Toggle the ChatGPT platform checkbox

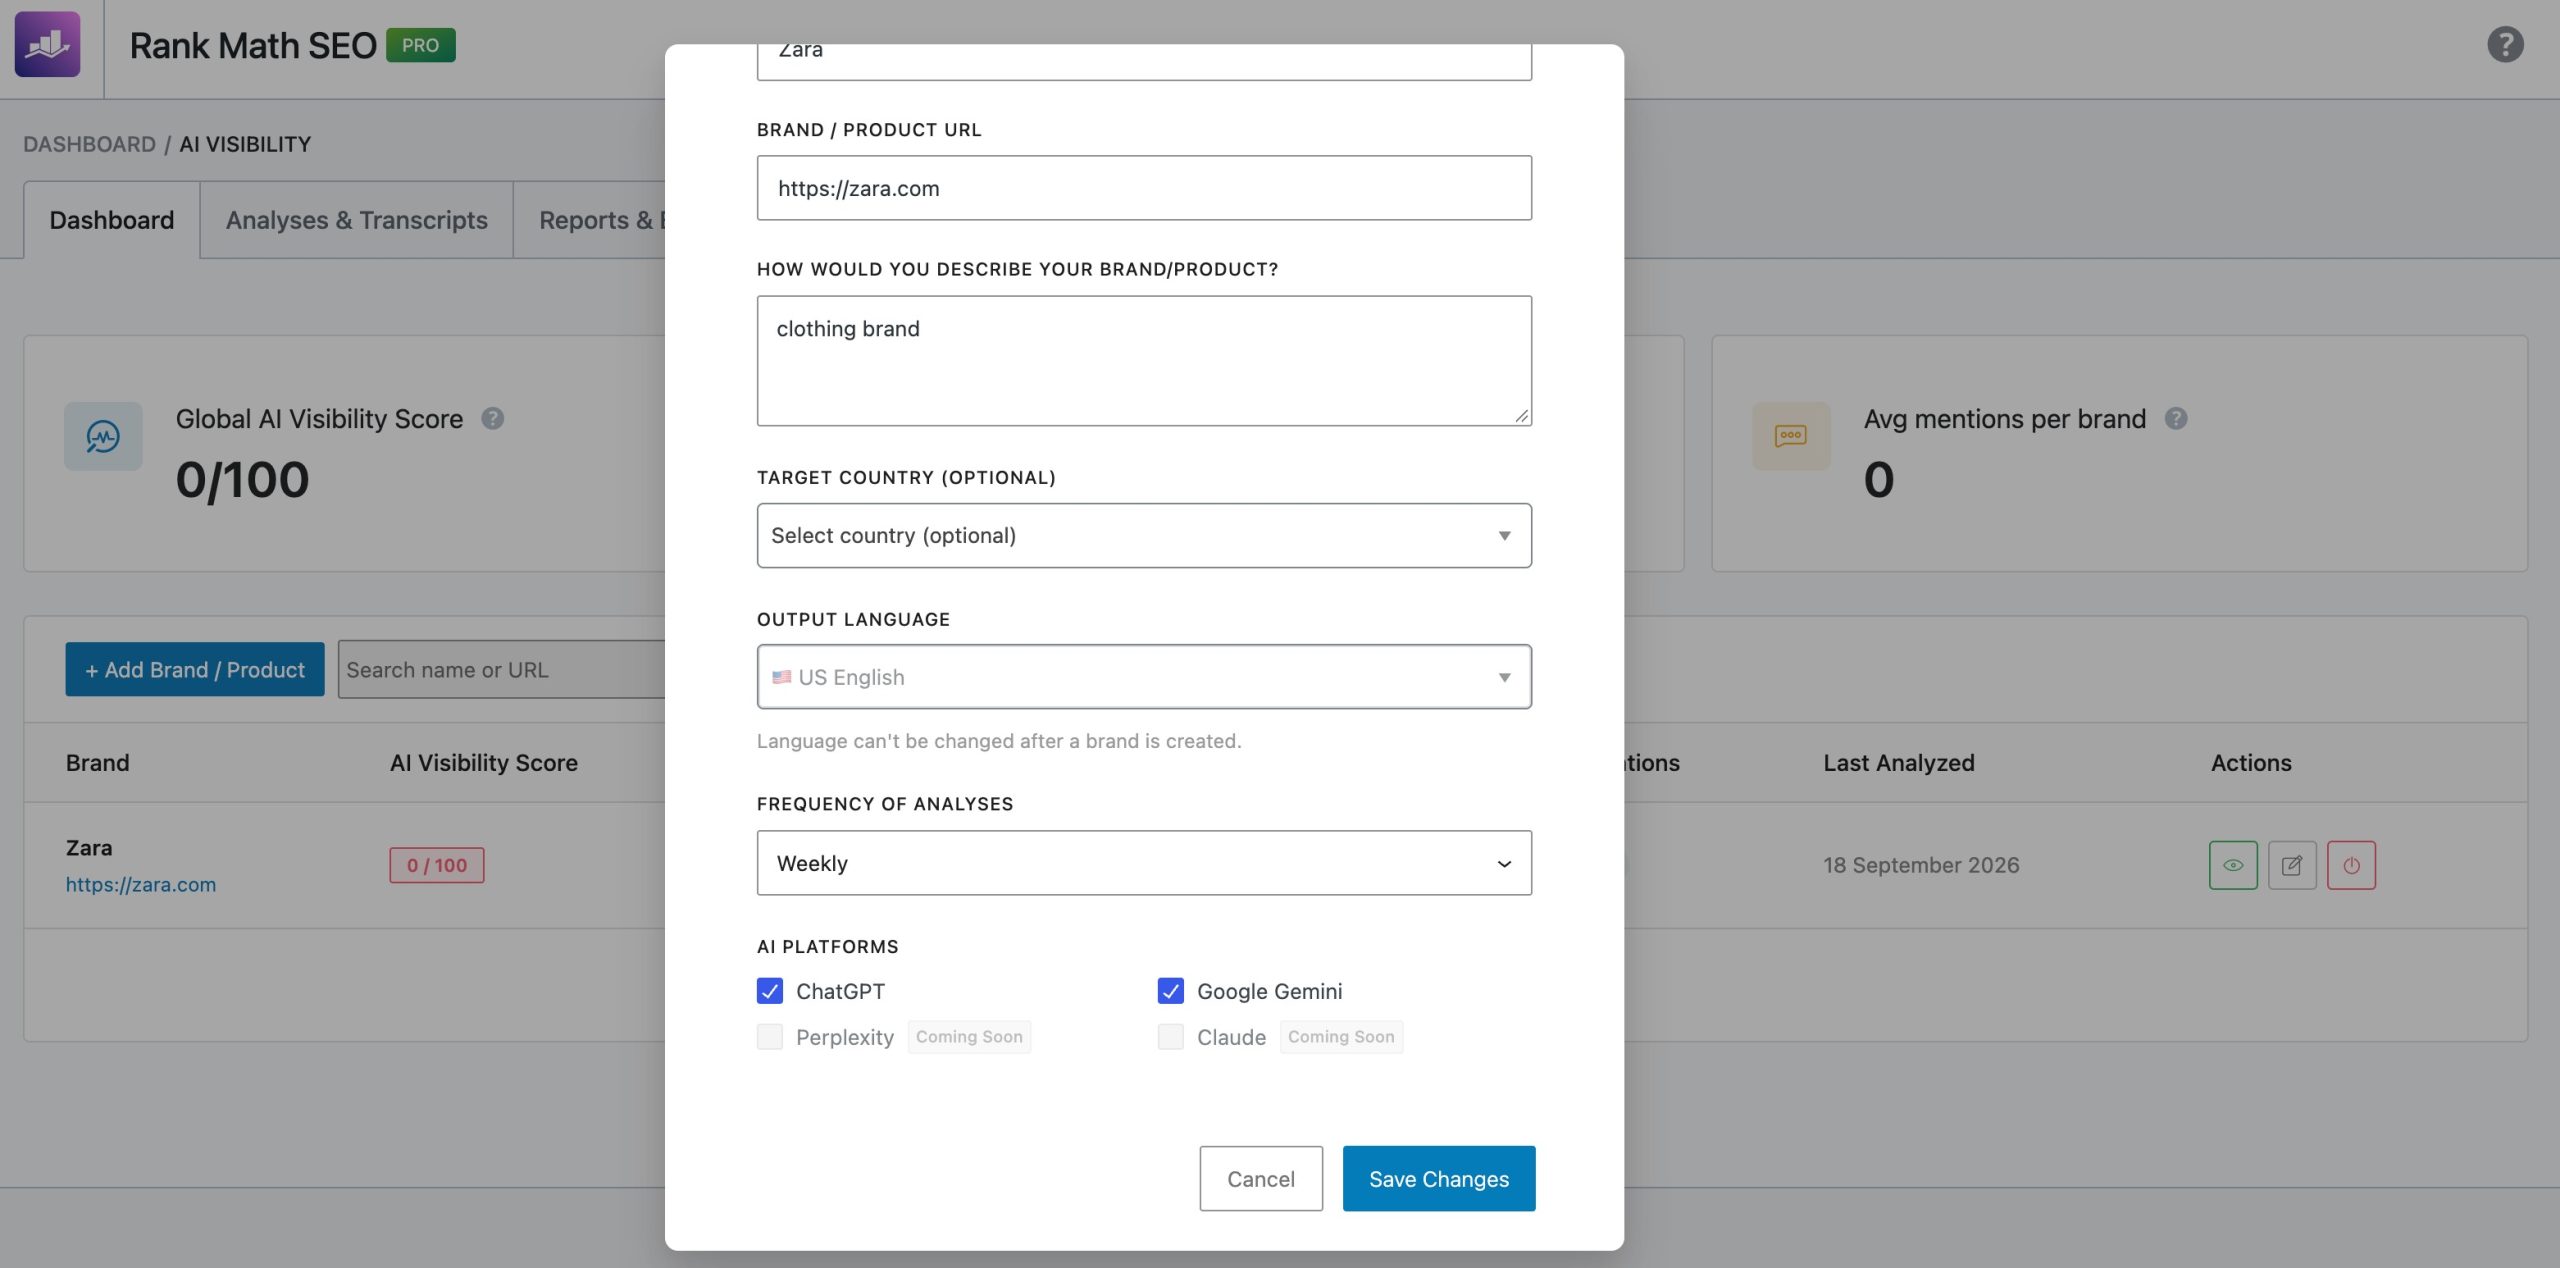point(770,991)
